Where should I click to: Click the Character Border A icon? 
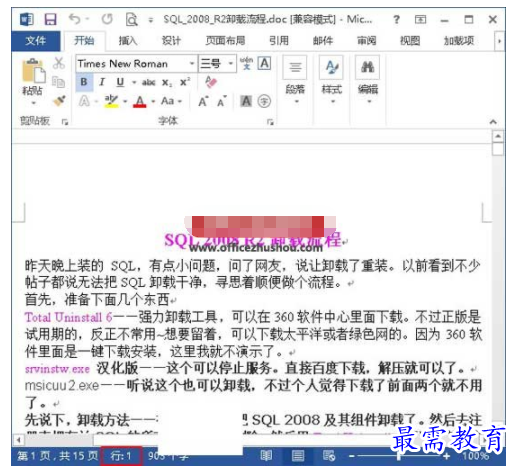coord(264,63)
